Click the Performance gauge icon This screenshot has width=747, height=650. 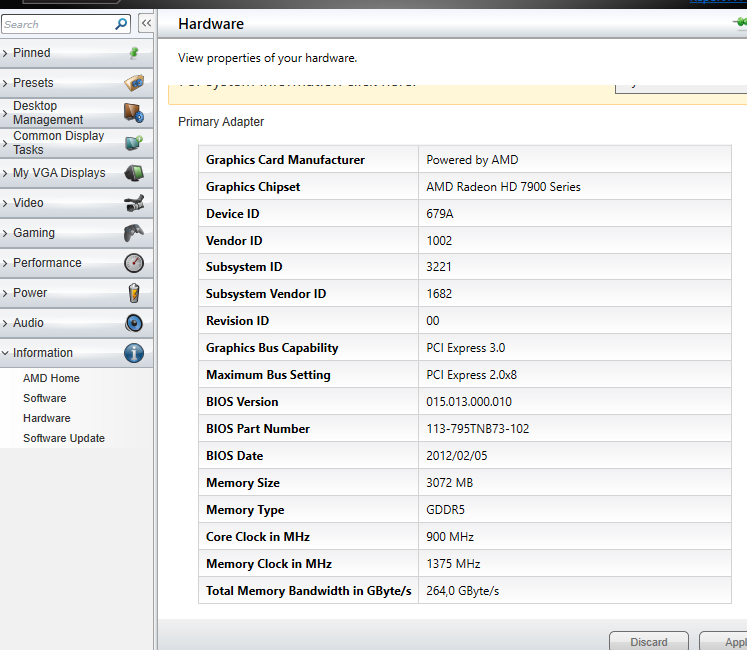(x=134, y=263)
